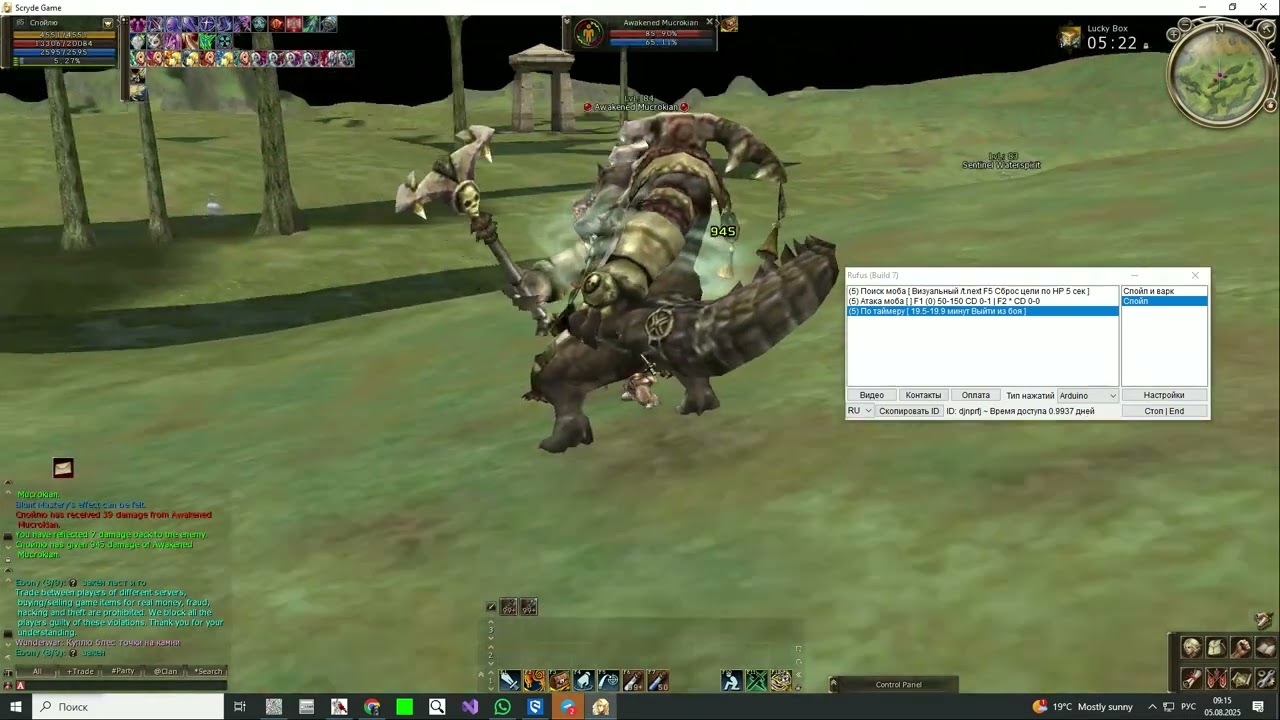Click the target's Awakened Mucrokian portrait icon

[589, 34]
